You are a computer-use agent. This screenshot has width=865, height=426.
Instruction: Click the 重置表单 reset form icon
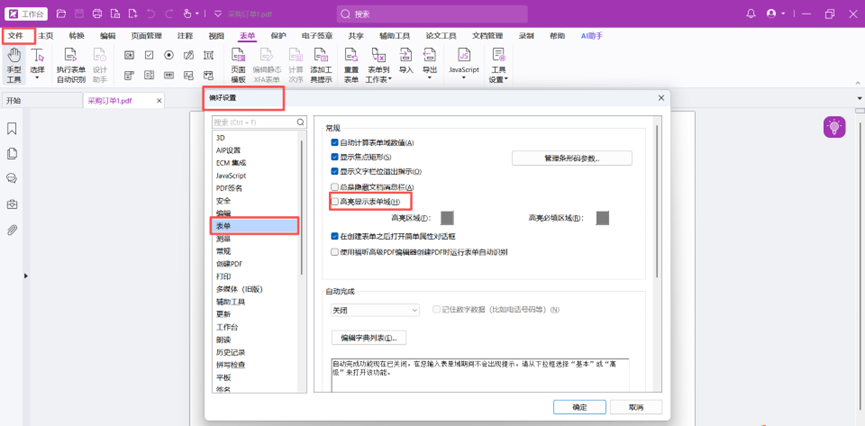pos(351,65)
